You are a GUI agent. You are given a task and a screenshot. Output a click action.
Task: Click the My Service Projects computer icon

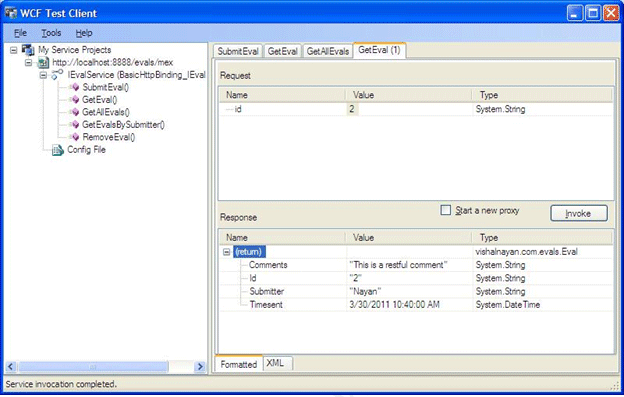pos(28,50)
